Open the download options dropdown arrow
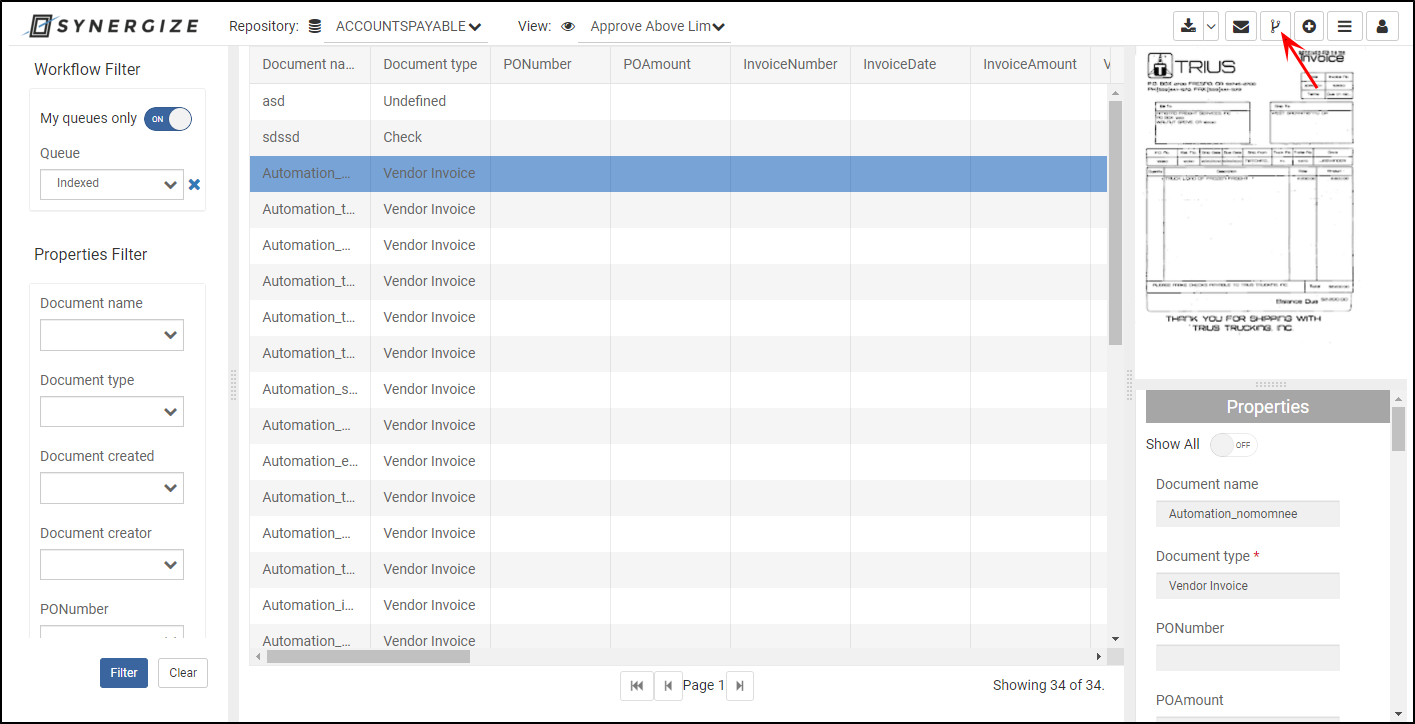Screen dimensions: 1415x724 pyautogui.click(x=1211, y=26)
